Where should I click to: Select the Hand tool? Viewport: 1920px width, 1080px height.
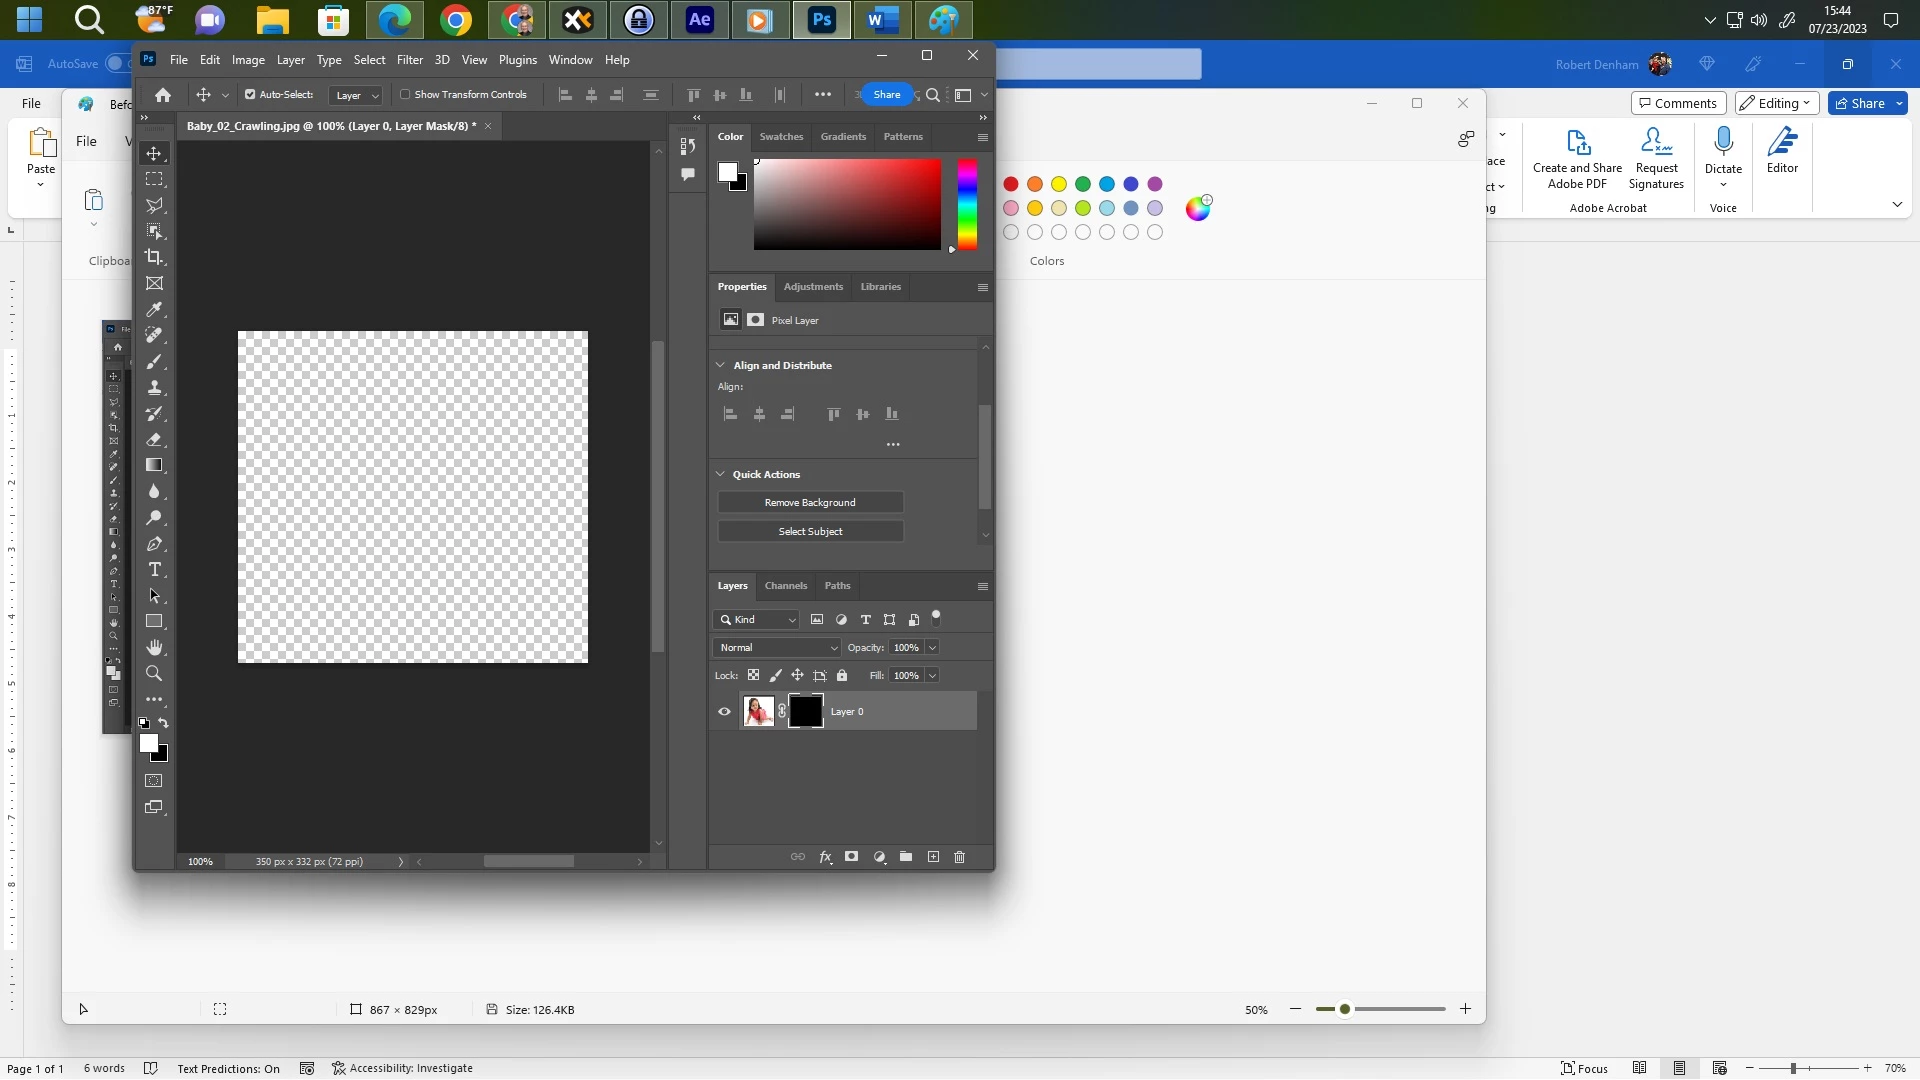154,647
